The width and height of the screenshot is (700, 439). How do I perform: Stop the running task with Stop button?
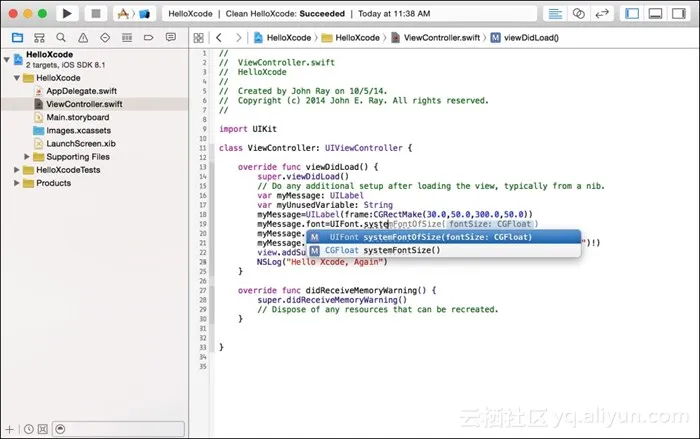[x=96, y=13]
